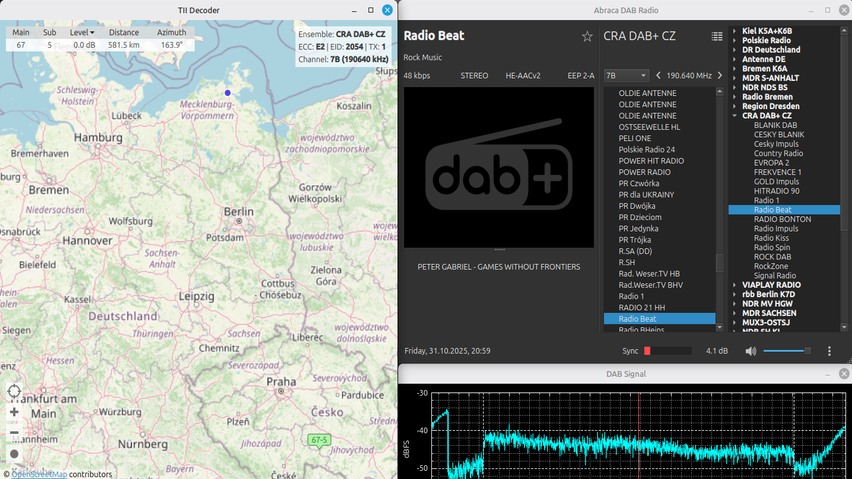The height and width of the screenshot is (479, 852).
Task: Adjust the volume slider
Action: click(790, 351)
